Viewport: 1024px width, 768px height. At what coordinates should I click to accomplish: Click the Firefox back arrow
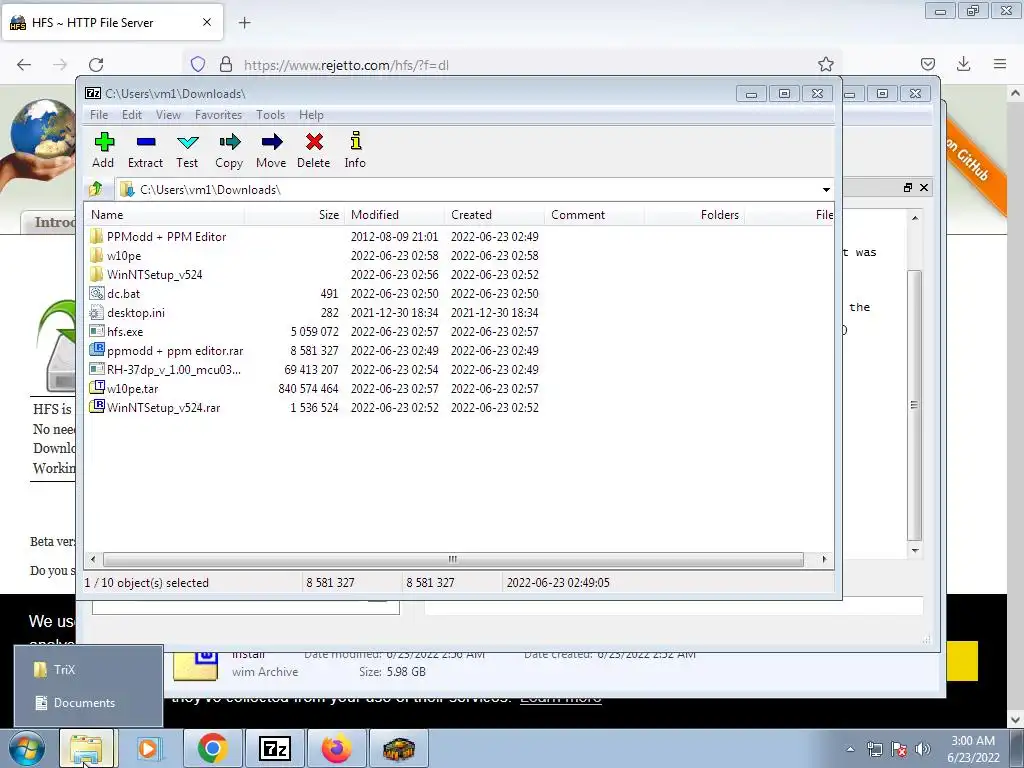point(24,64)
